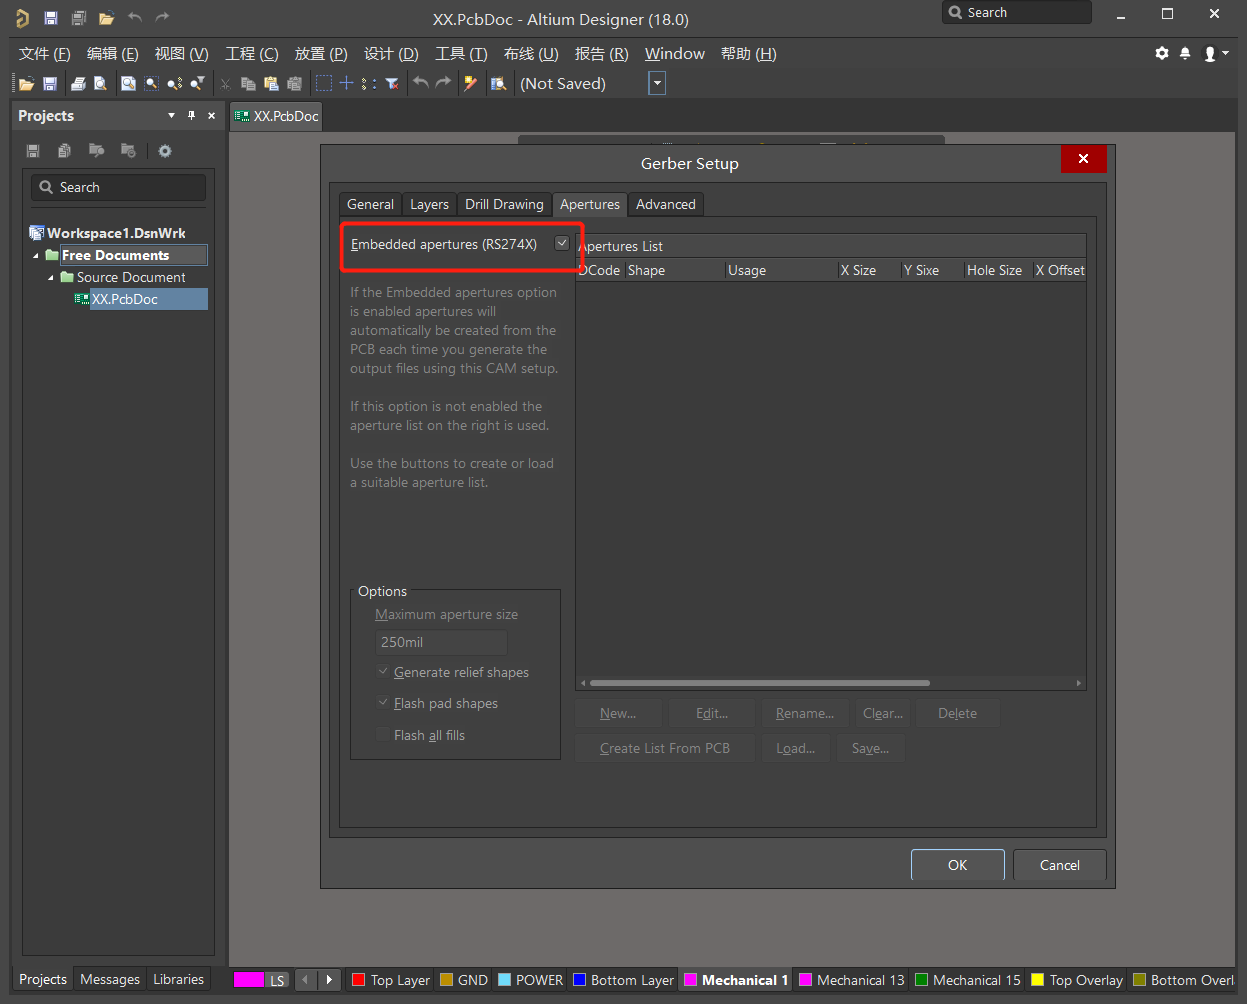Switch to the Drill Drawing tab

pos(504,204)
